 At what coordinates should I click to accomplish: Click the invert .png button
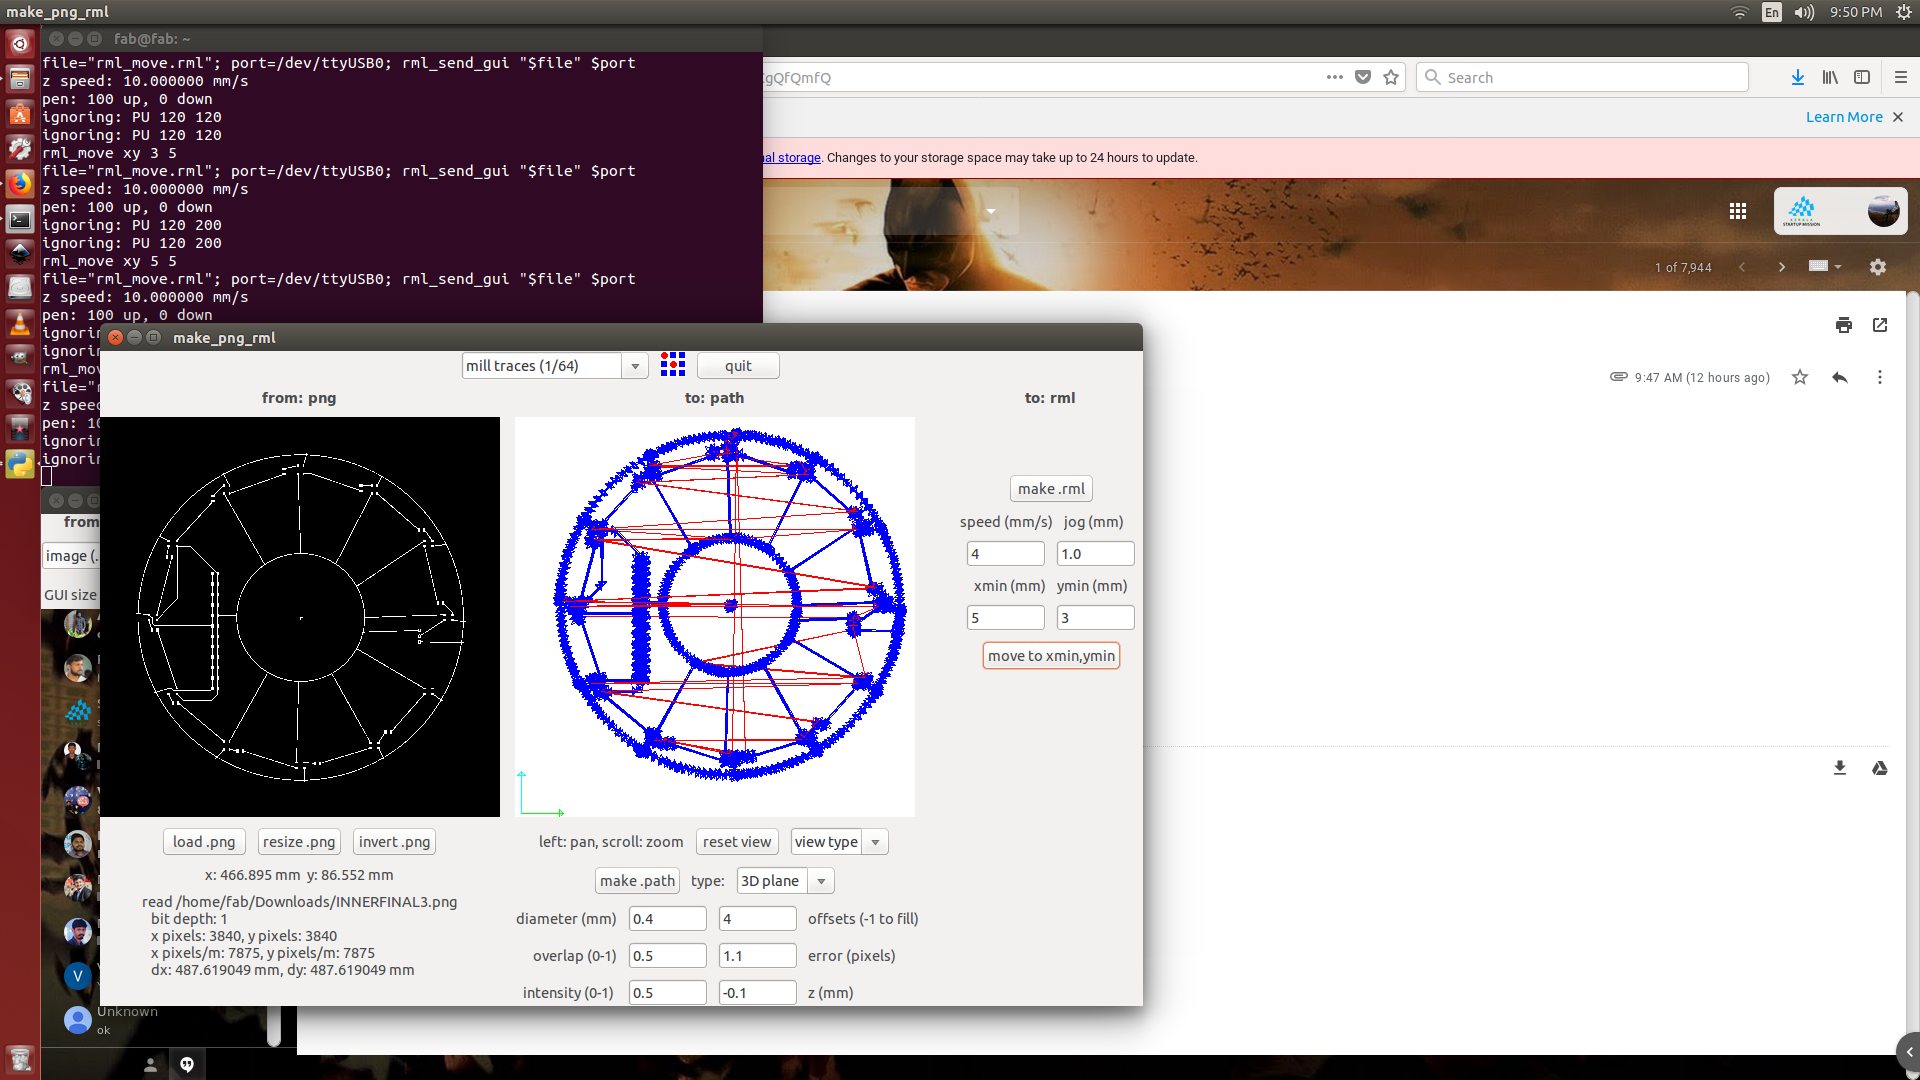394,842
